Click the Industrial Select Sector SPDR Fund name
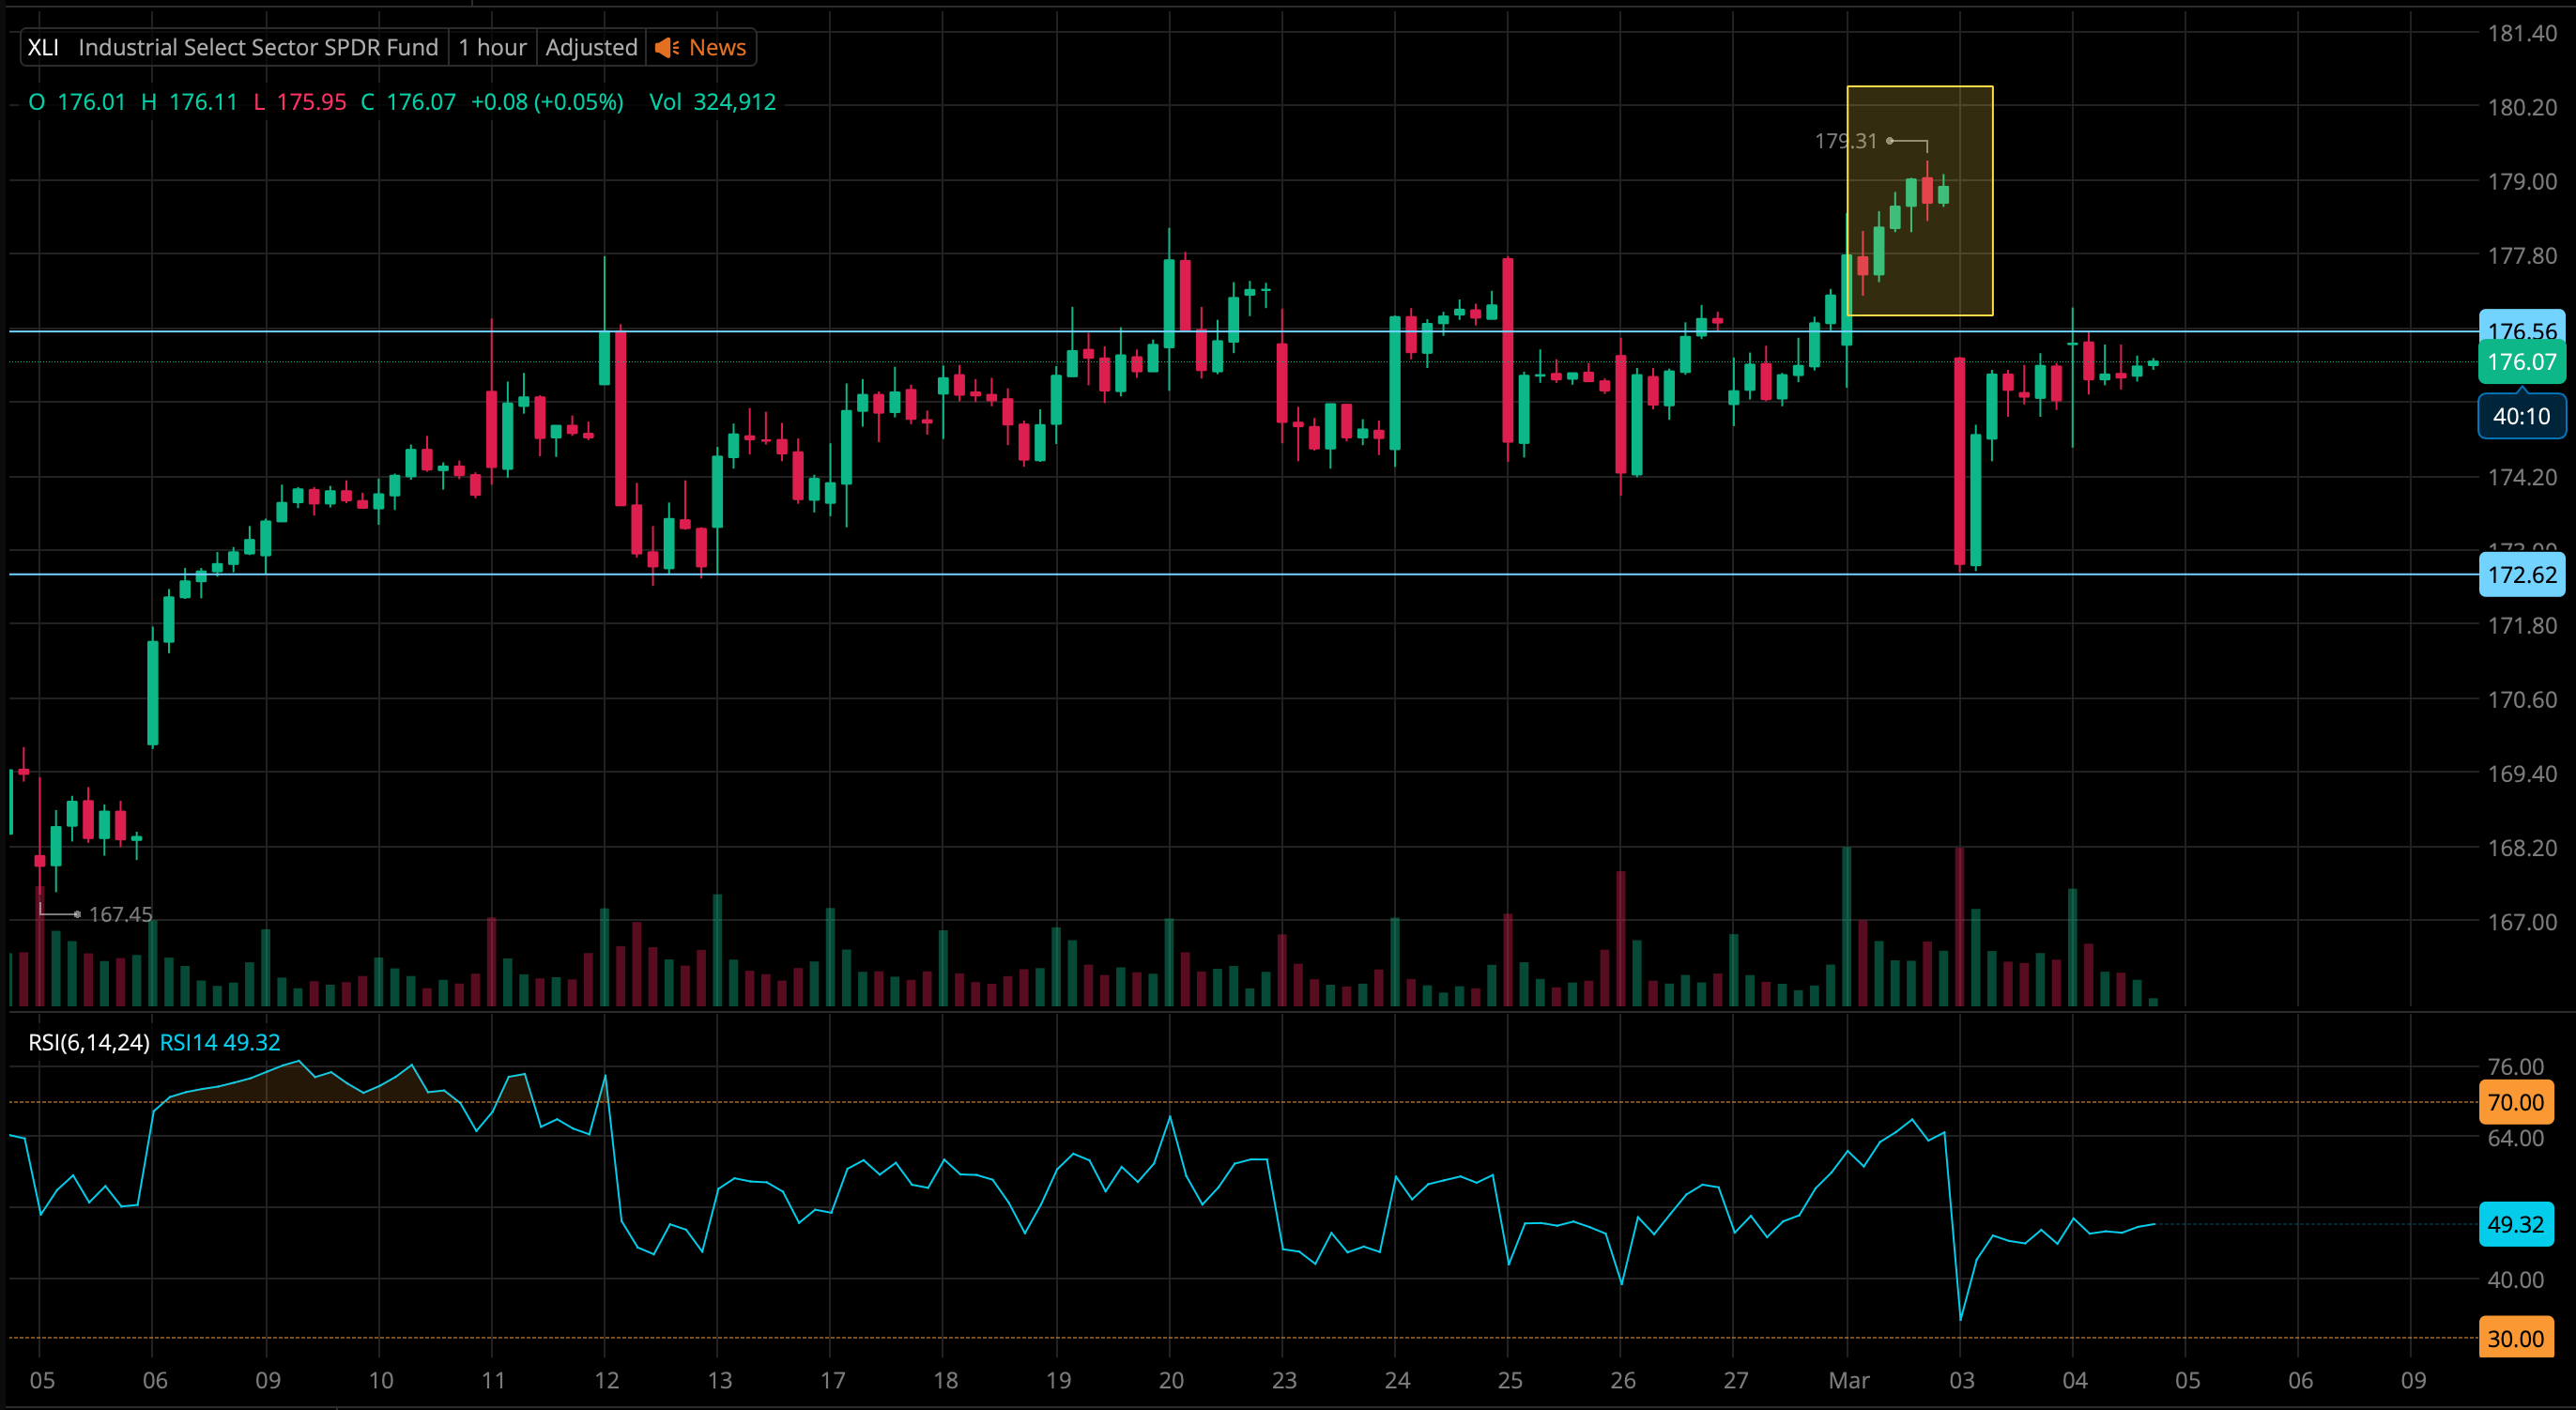Image resolution: width=2576 pixels, height=1410 pixels. pos(258,47)
